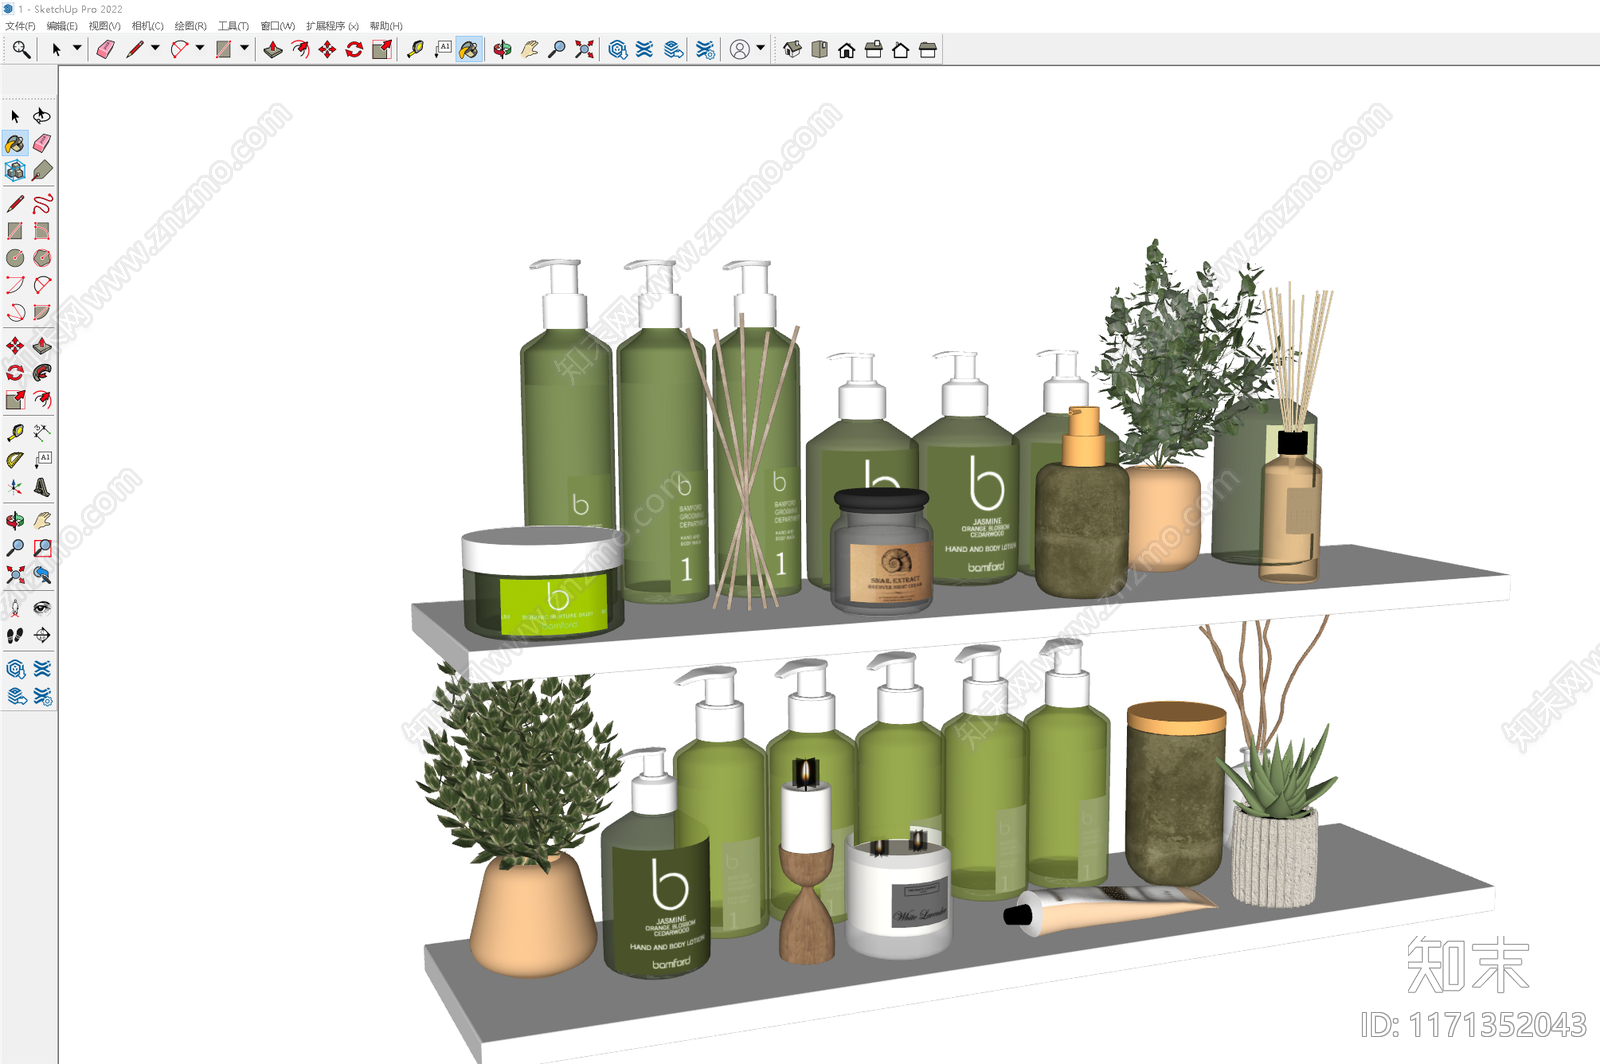Select the Eraser tool in Getting Started toolbar

105,49
